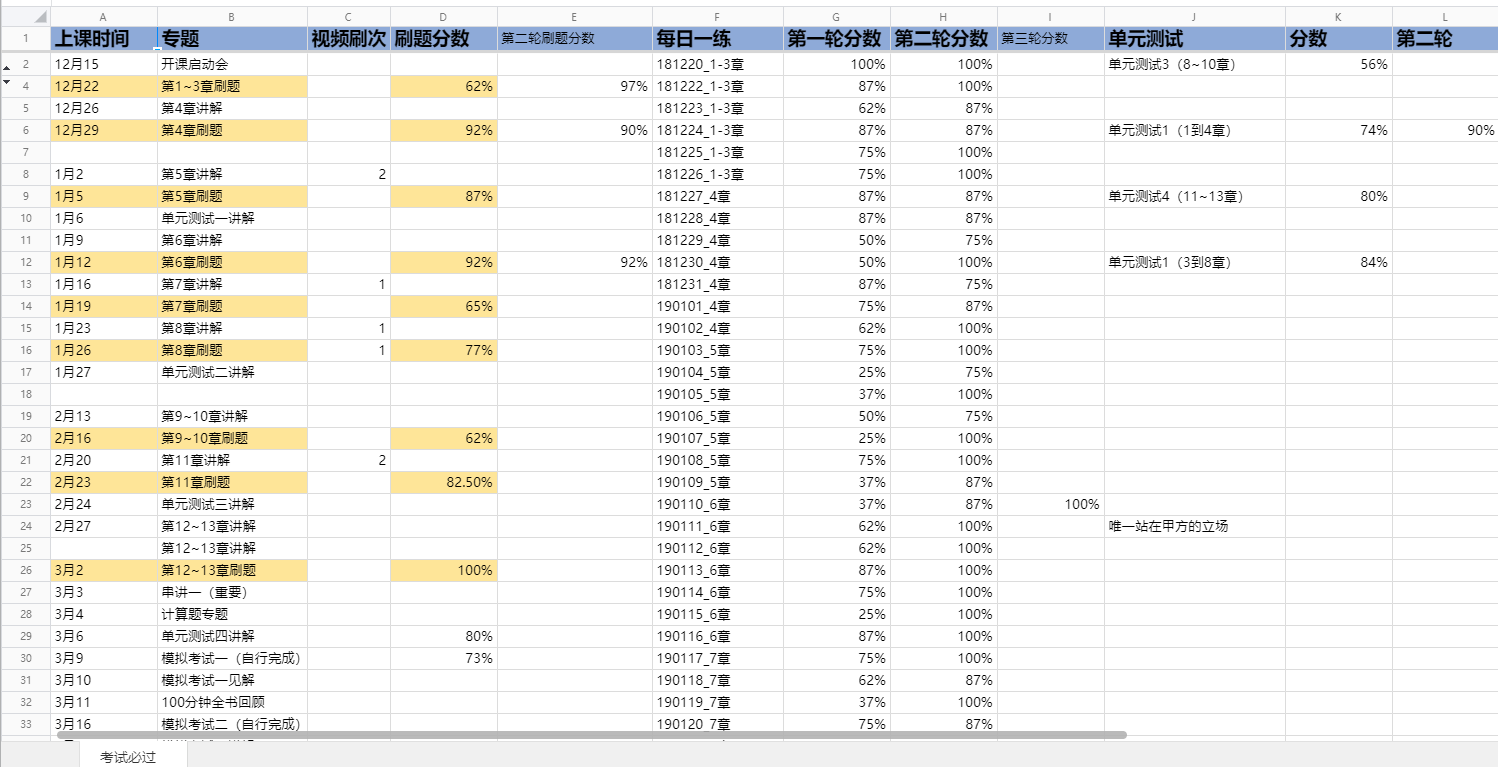Select the 181220_1-3章 cell
Image resolution: width=1498 pixels, height=767 pixels.
coord(717,64)
